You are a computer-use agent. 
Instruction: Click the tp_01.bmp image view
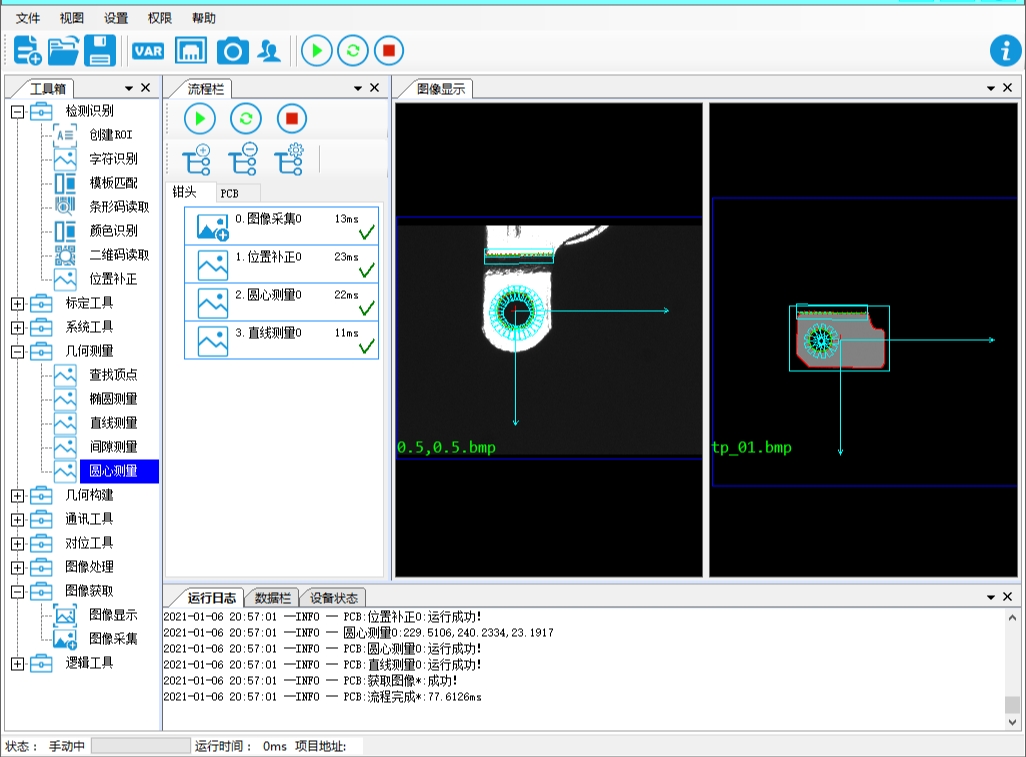[x=864, y=340]
